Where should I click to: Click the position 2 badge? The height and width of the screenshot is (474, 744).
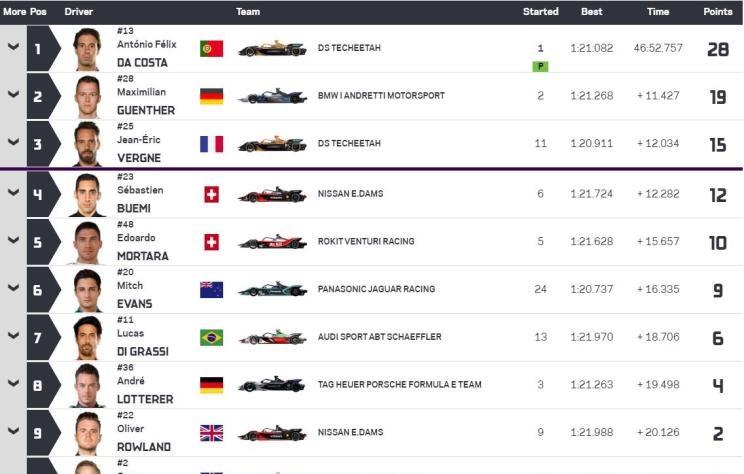(x=44, y=96)
